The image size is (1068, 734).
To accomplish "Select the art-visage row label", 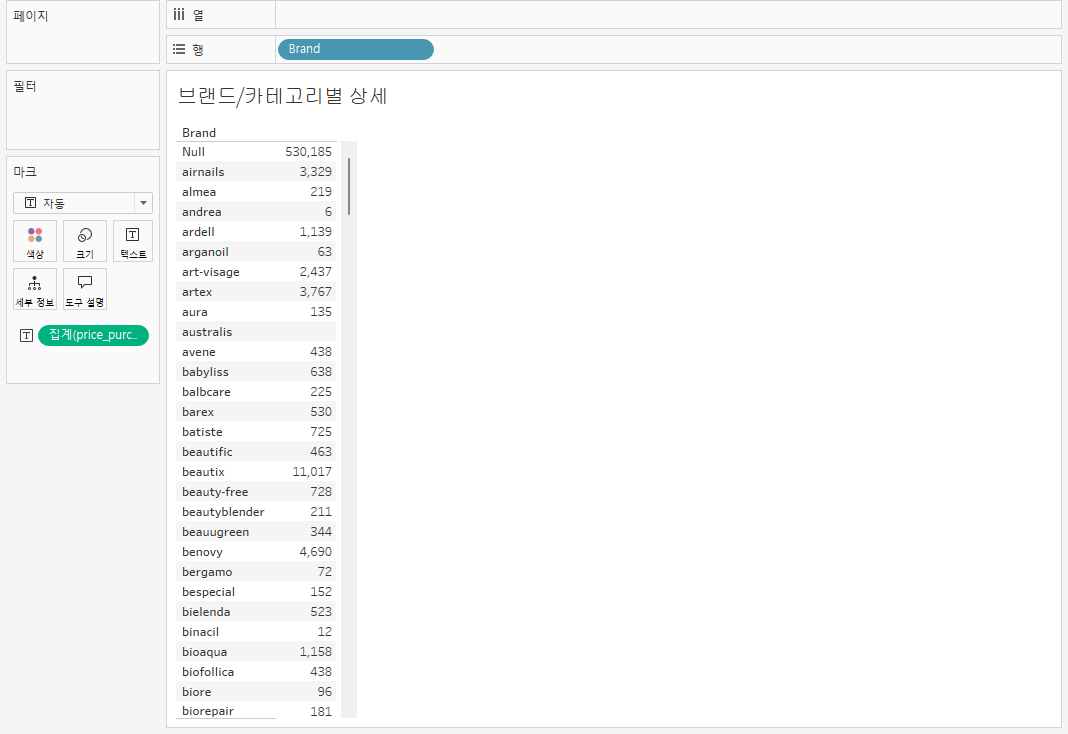I will [x=210, y=272].
